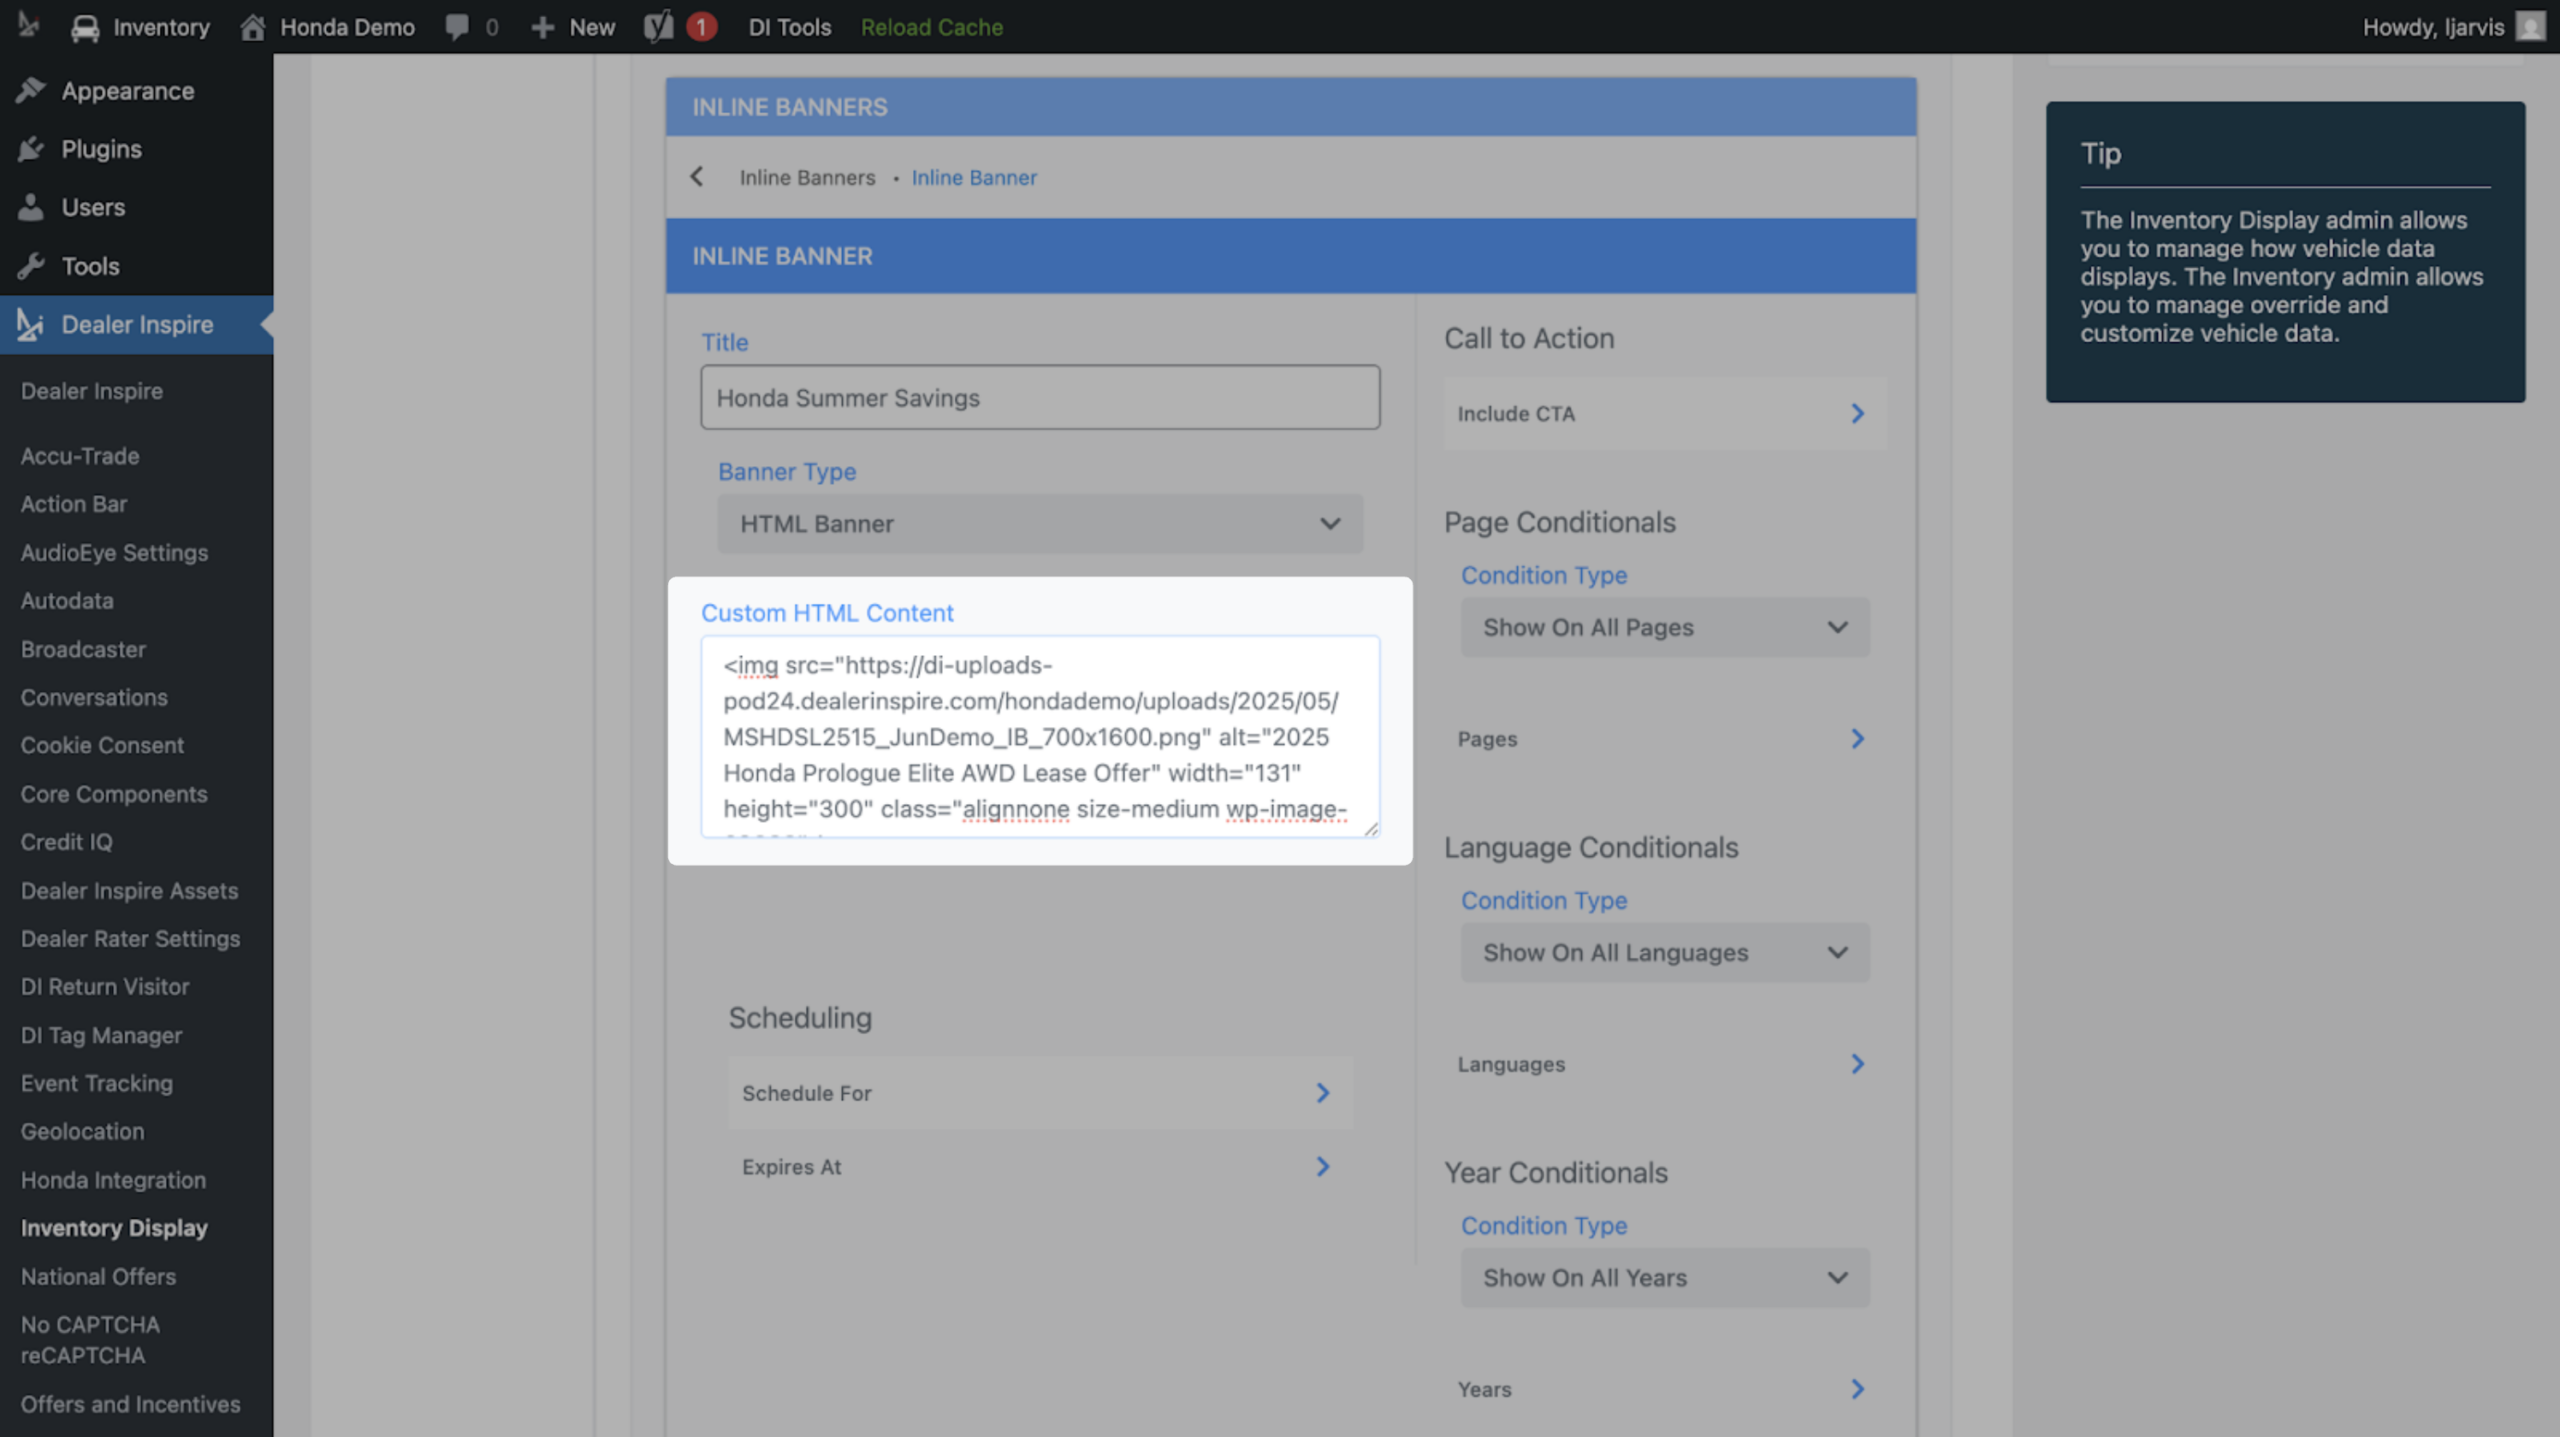Click Reload Cache in admin bar
The width and height of the screenshot is (2560, 1437).
coord(931,27)
